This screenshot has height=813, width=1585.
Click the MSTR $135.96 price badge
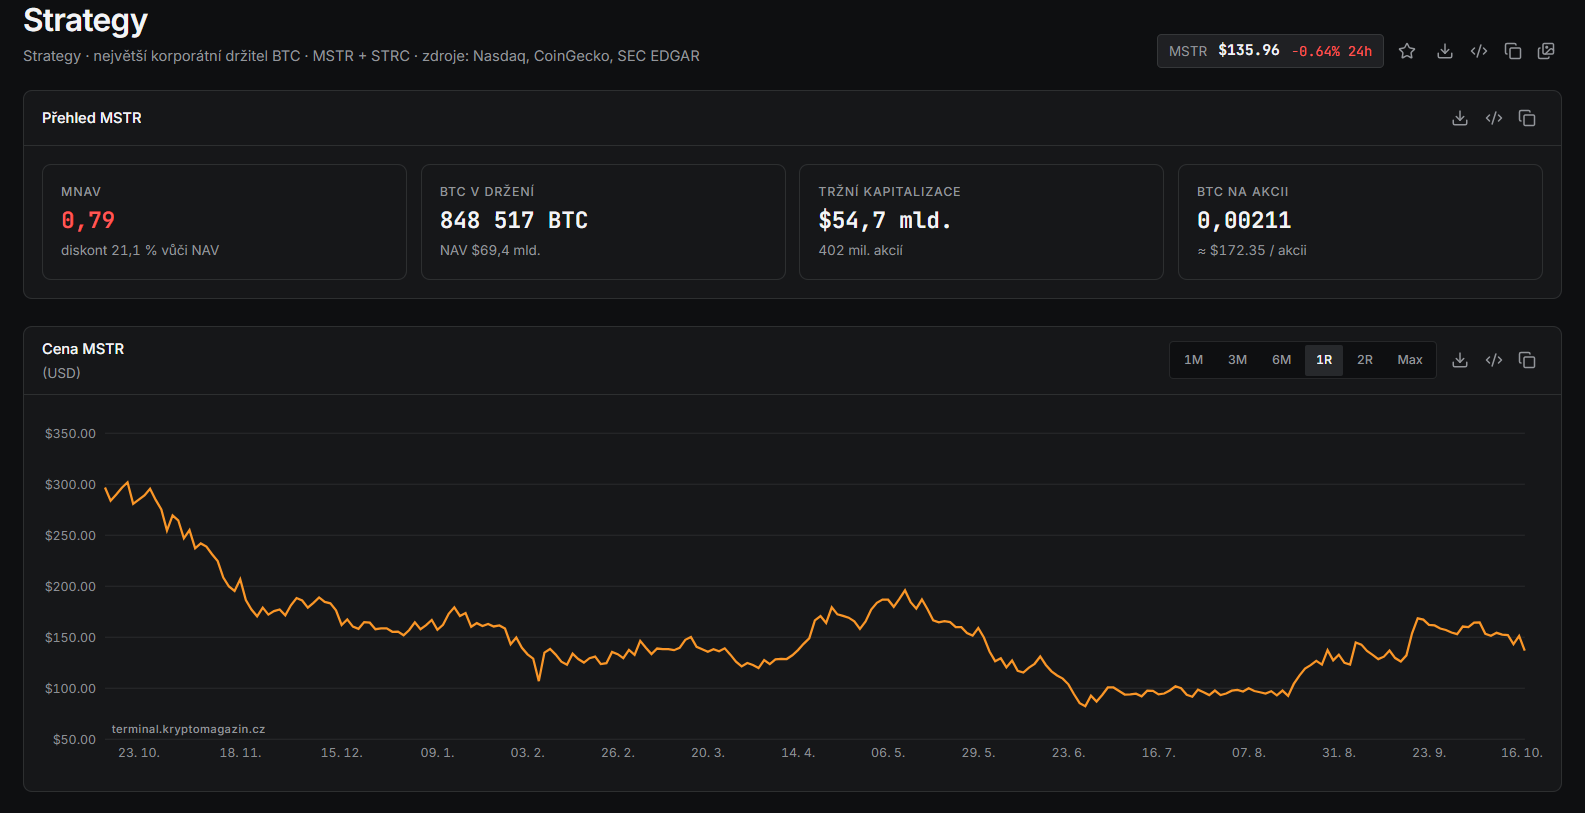pyautogui.click(x=1270, y=51)
